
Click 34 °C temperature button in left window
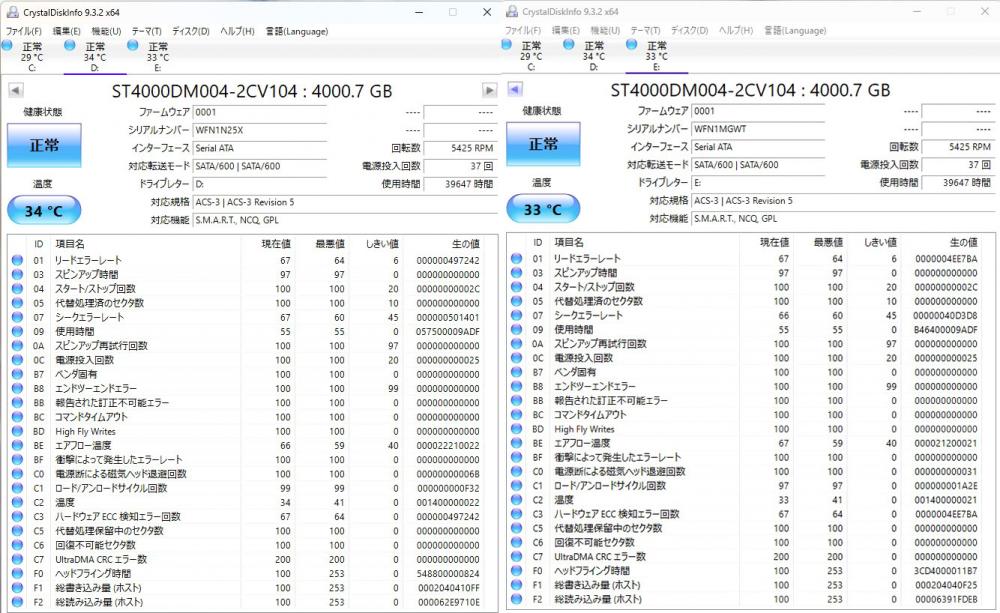[x=44, y=210]
